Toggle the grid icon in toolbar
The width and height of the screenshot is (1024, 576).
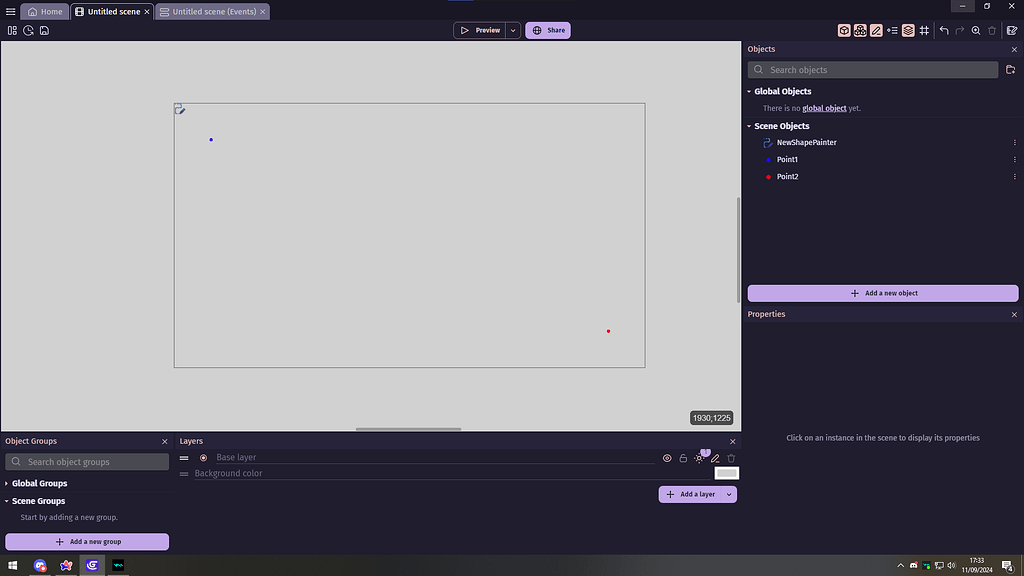pos(924,31)
